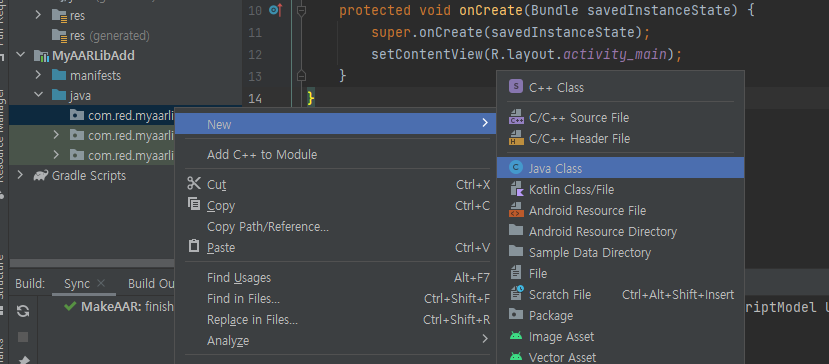
Task: Create a new plain File
Action: [621, 273]
